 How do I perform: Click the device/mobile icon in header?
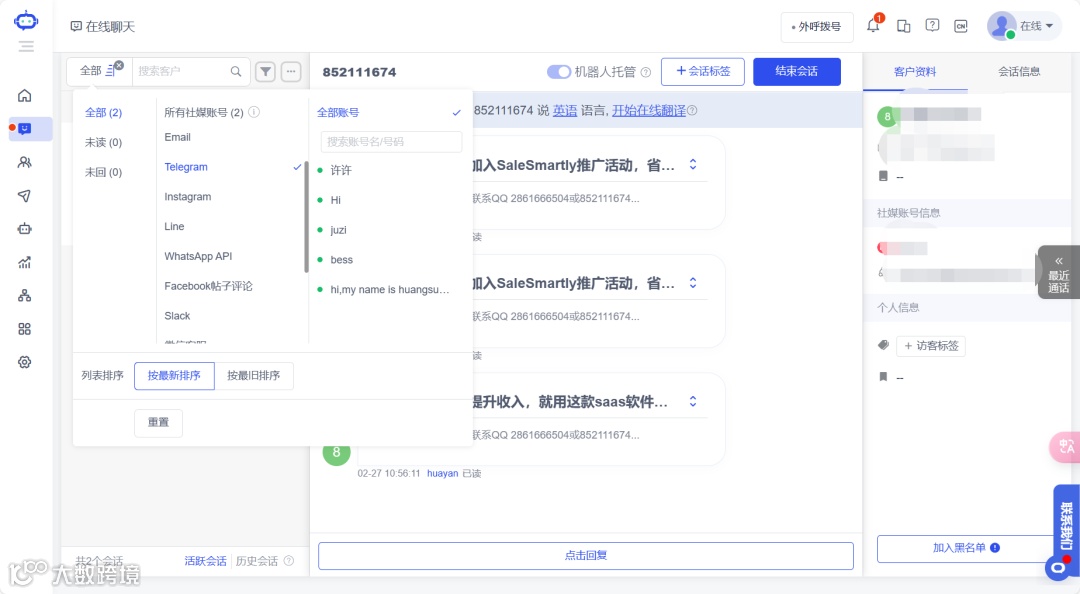[903, 26]
